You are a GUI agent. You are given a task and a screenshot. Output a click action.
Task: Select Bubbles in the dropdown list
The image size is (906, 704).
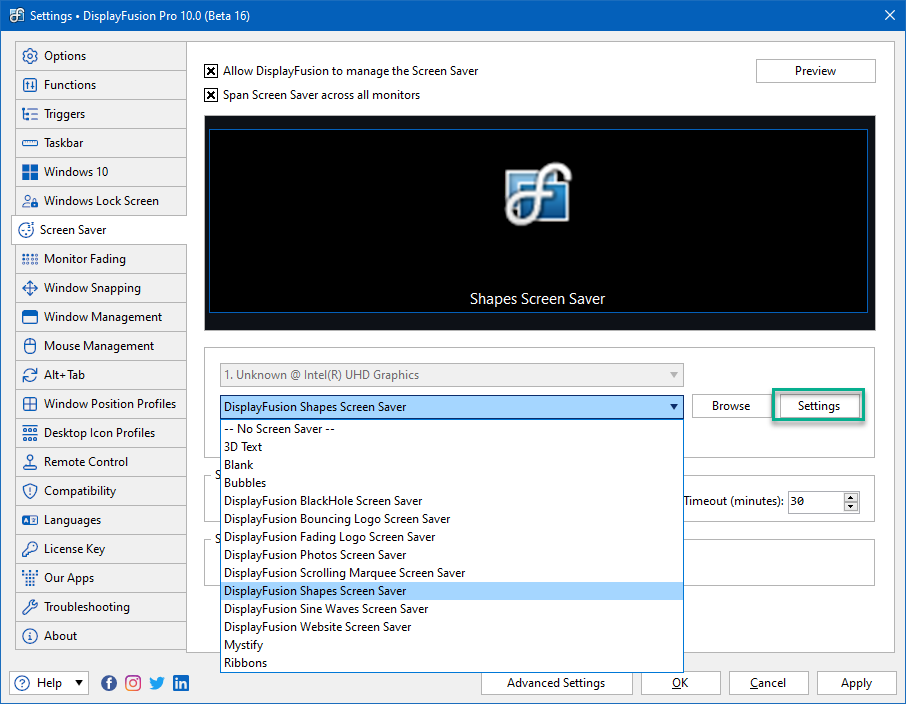(x=451, y=483)
